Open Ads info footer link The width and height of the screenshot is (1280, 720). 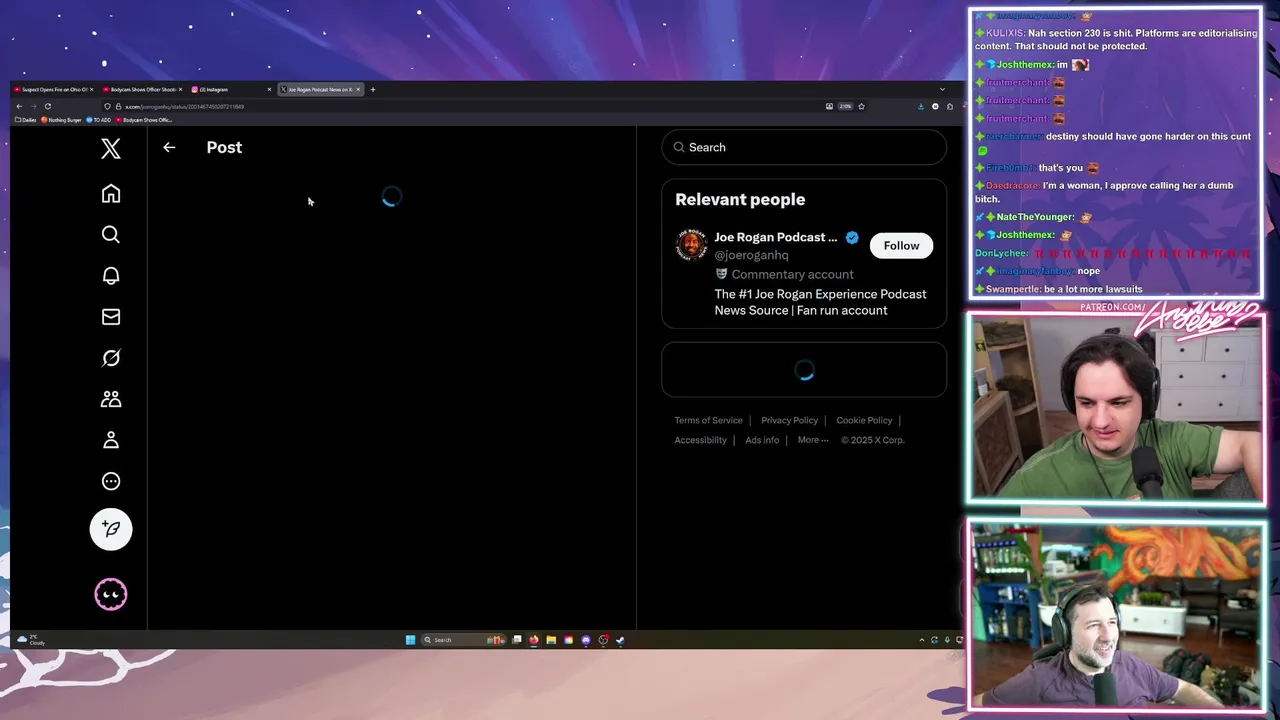click(x=762, y=440)
